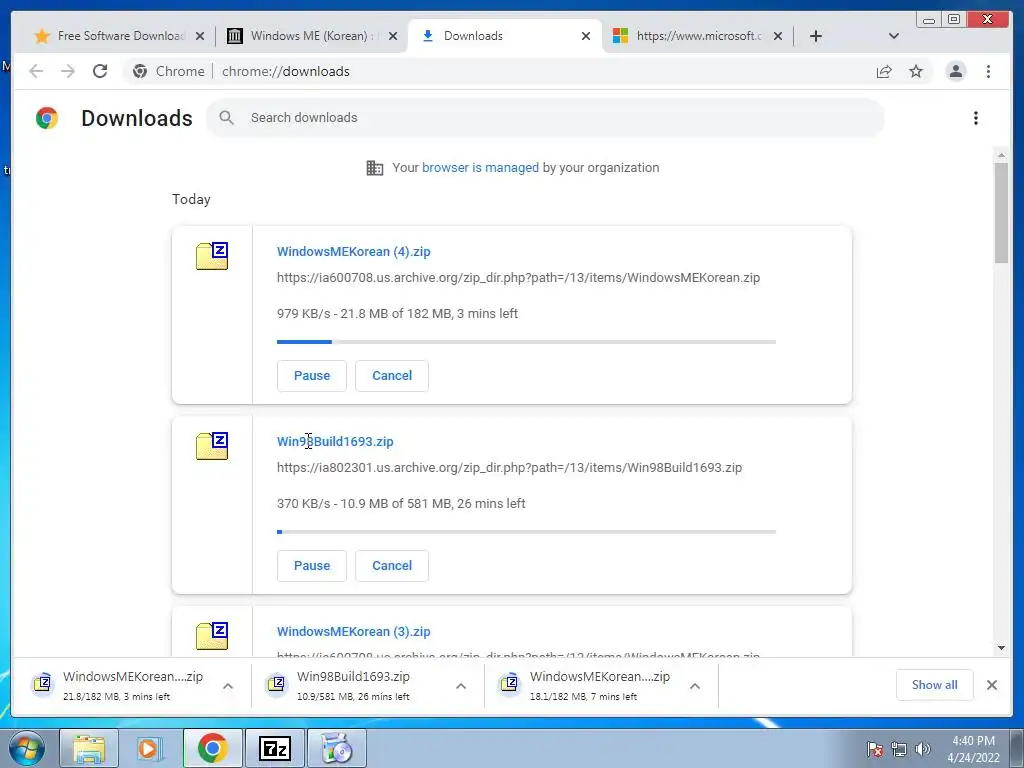1024x768 pixels.
Task: Click the vertical scrollbar thumb of the page
Action: pos(1001,213)
